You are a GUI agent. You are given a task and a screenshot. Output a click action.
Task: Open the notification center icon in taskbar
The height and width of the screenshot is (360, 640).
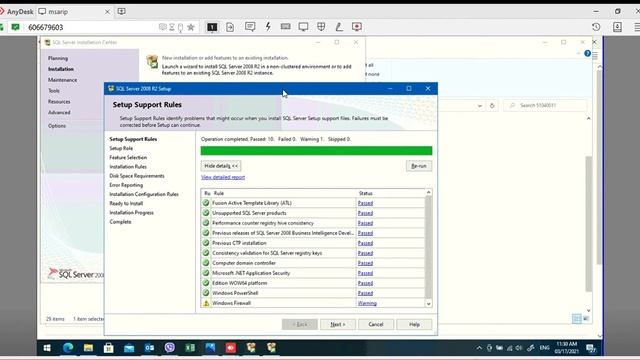point(591,348)
